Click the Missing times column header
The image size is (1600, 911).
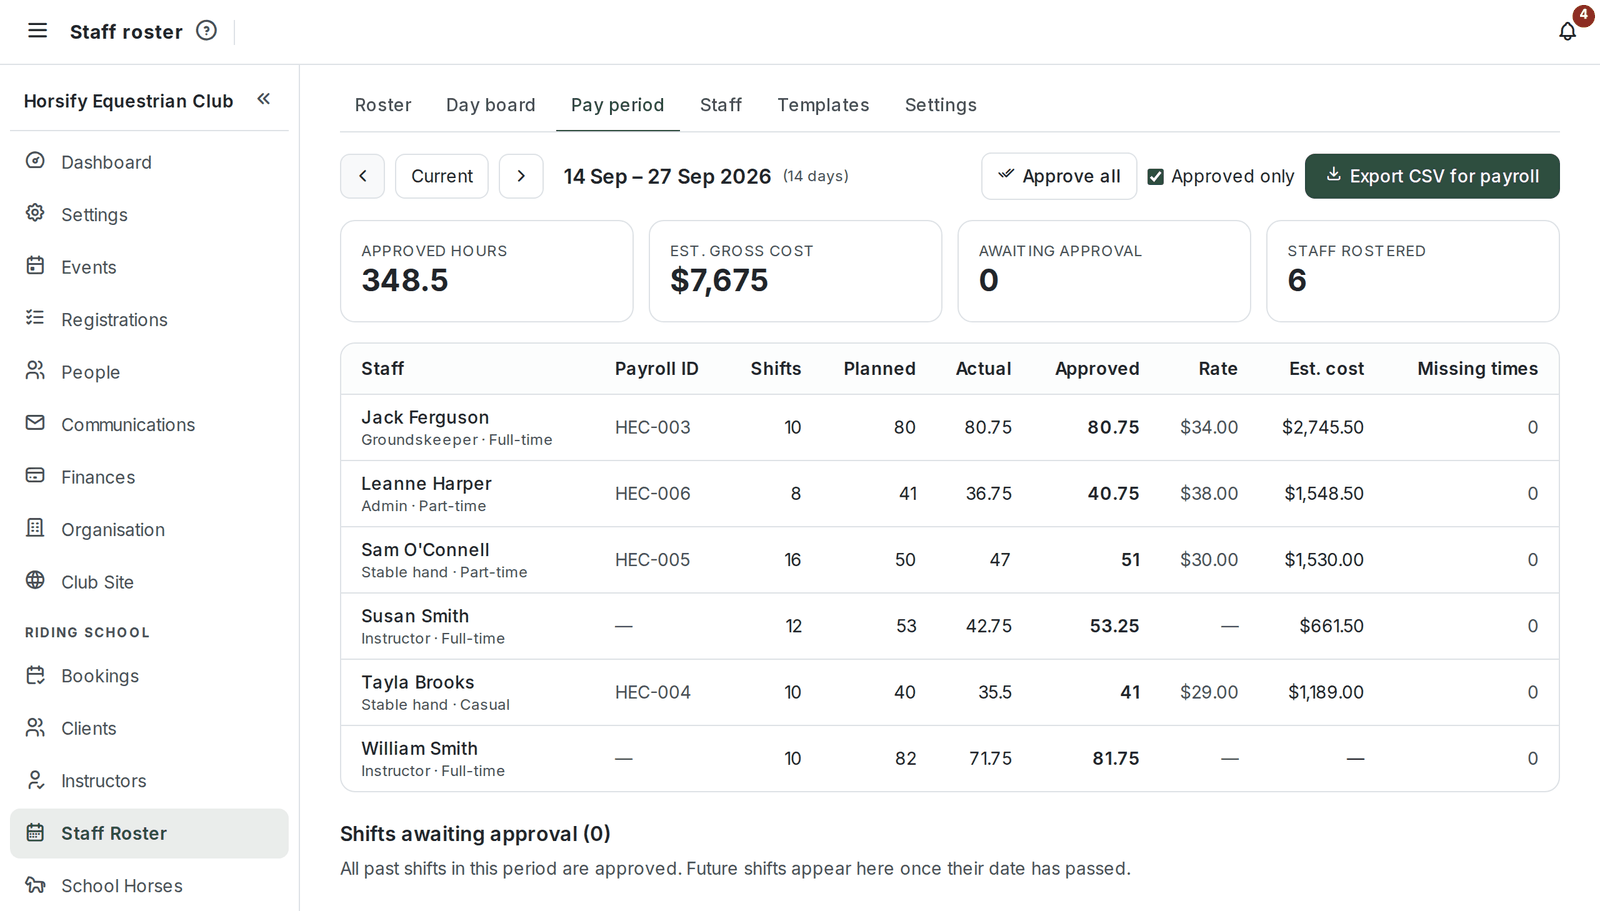1477,368
